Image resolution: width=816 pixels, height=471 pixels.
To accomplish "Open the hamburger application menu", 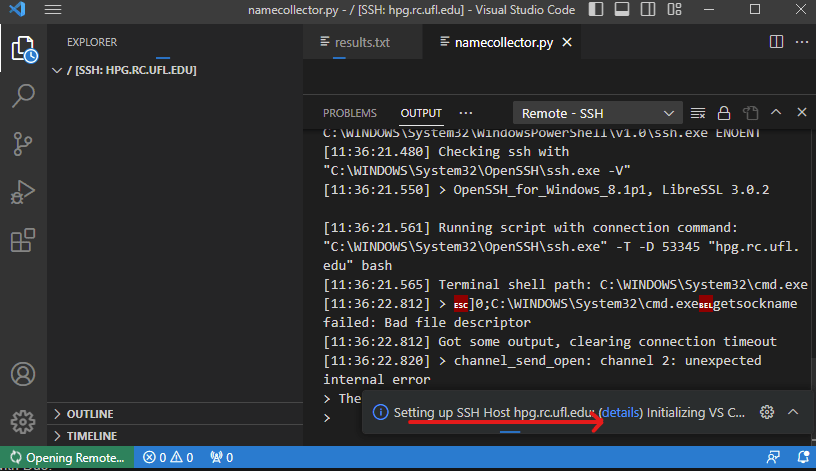I will click(53, 9).
